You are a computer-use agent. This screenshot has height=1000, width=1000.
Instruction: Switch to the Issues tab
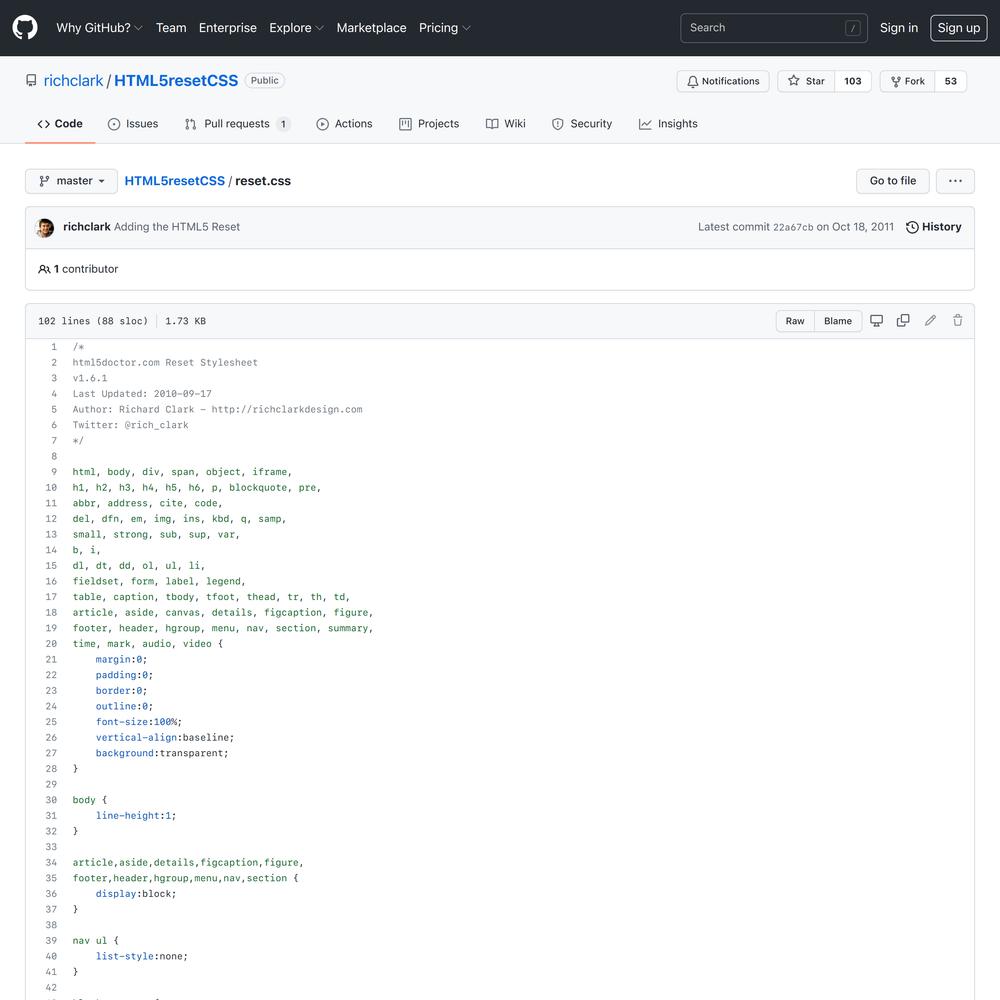[133, 124]
